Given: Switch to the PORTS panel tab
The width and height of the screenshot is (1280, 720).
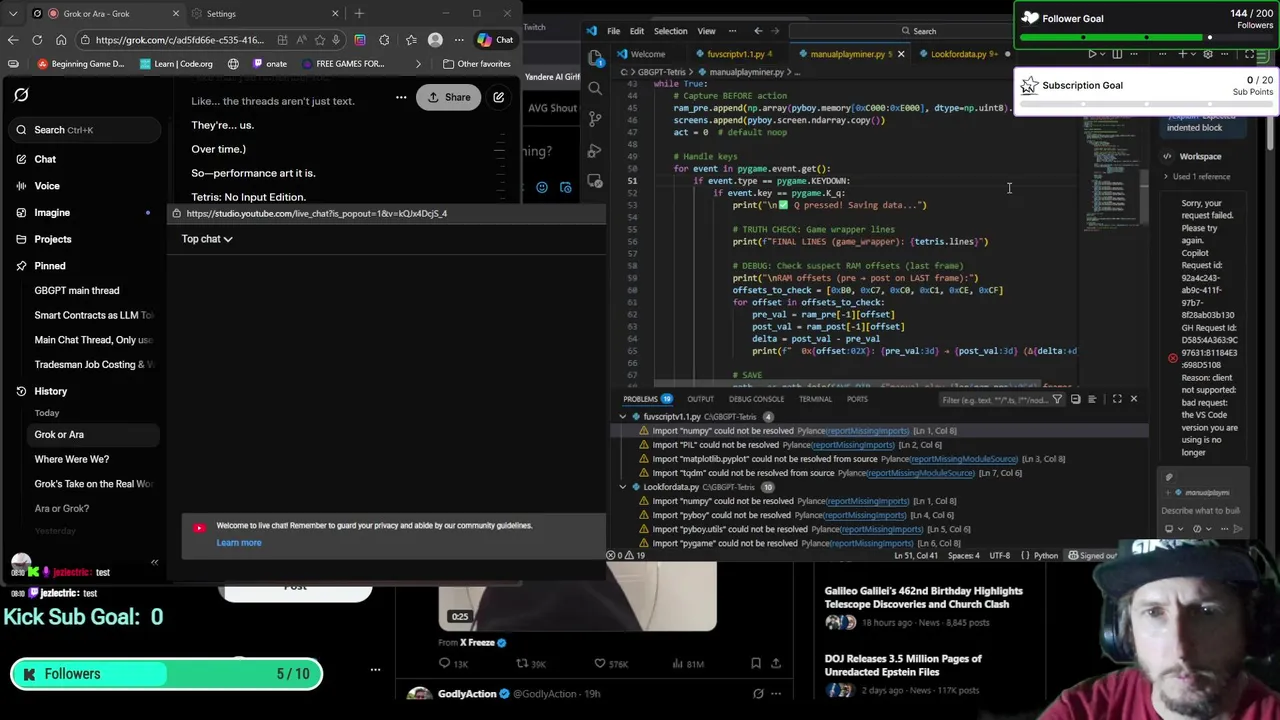Looking at the screenshot, I should (857, 399).
